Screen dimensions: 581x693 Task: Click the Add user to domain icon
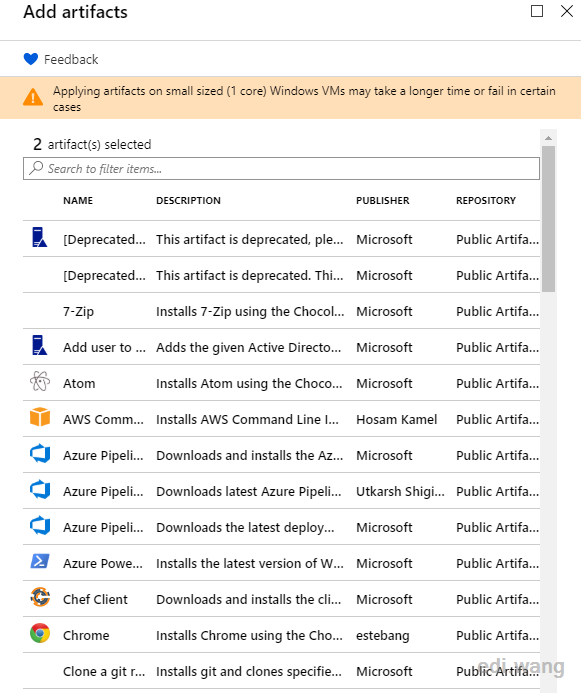[x=40, y=346]
